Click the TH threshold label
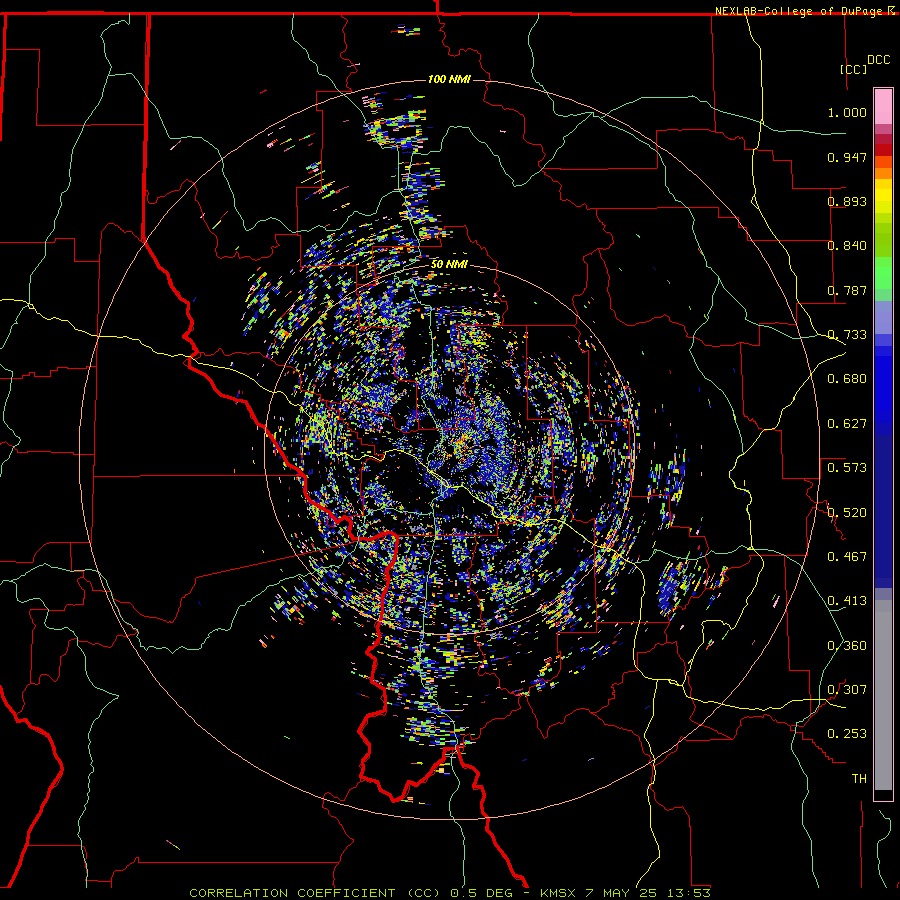The image size is (900, 900). (859, 779)
